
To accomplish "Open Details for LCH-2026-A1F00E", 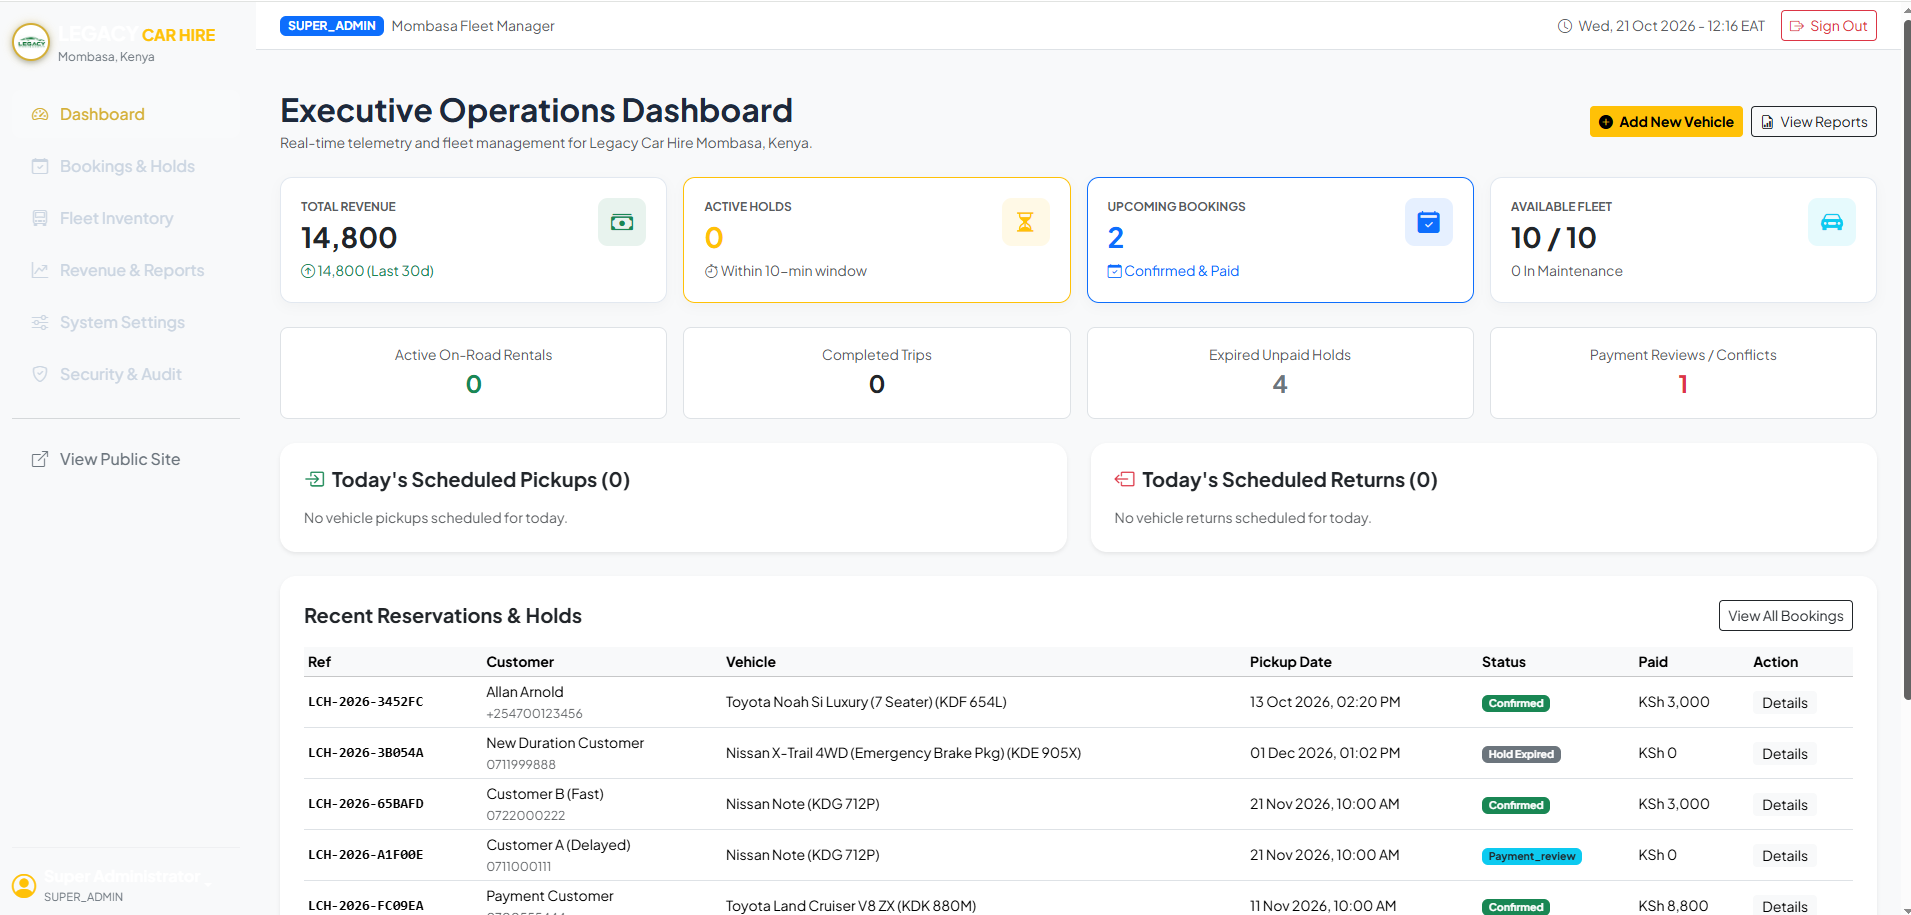I will pyautogui.click(x=1784, y=856).
